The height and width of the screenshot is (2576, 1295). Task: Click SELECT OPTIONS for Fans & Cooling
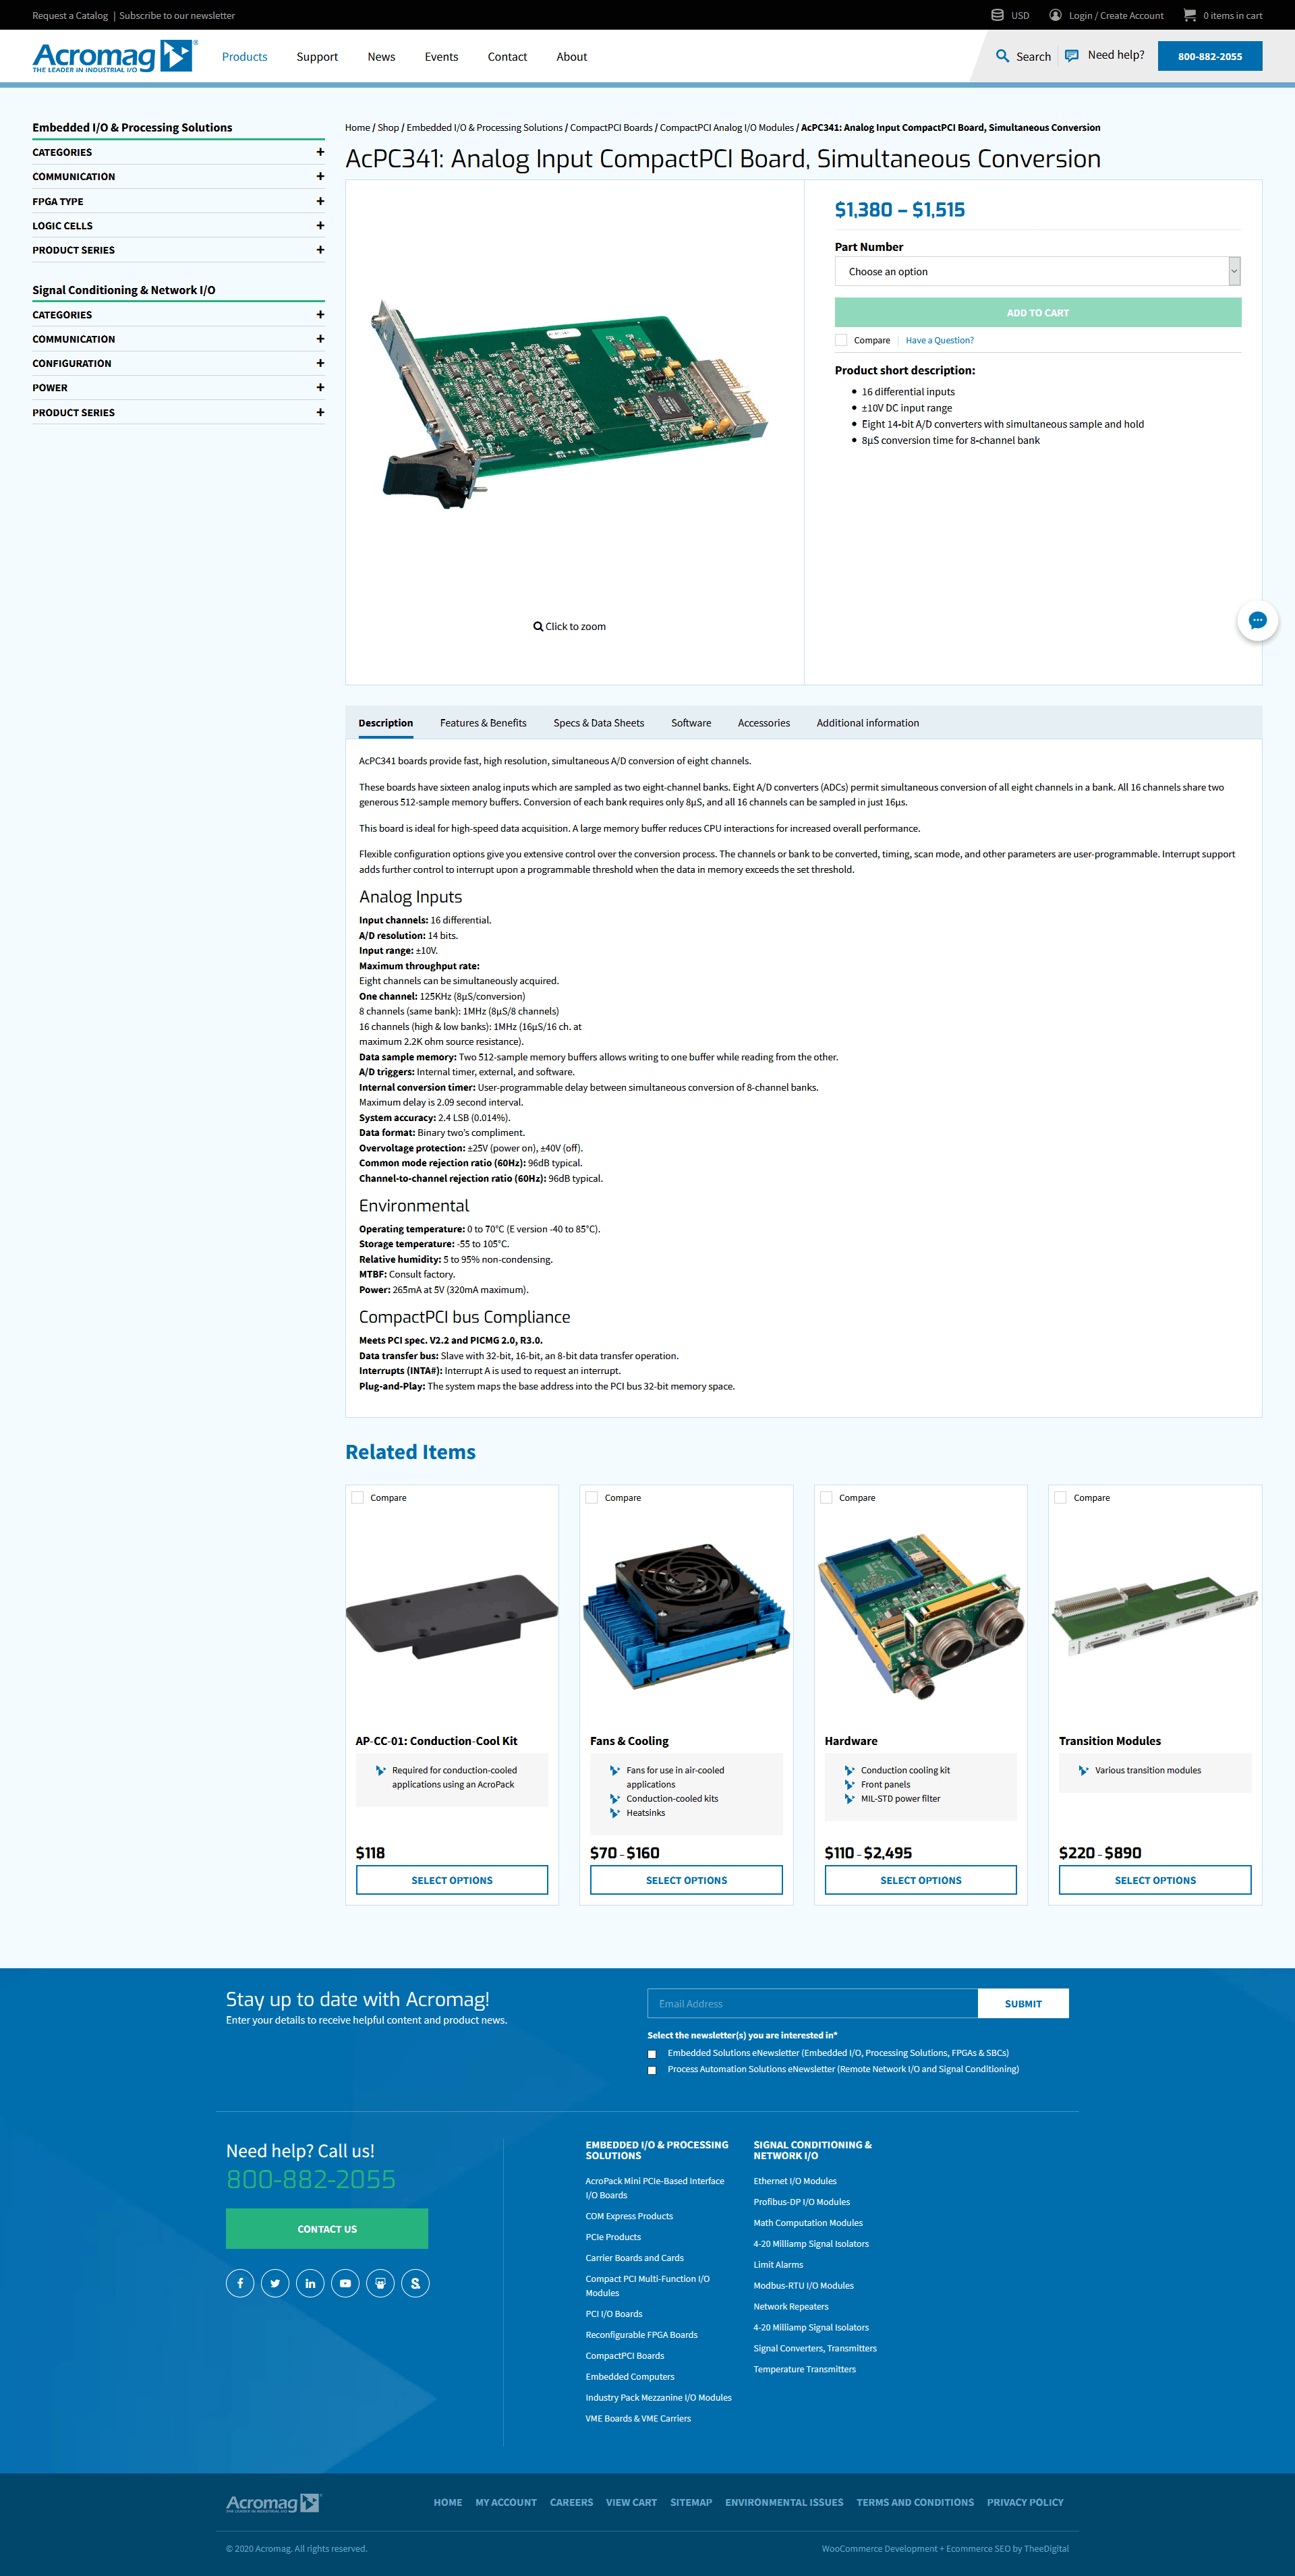click(x=686, y=1880)
